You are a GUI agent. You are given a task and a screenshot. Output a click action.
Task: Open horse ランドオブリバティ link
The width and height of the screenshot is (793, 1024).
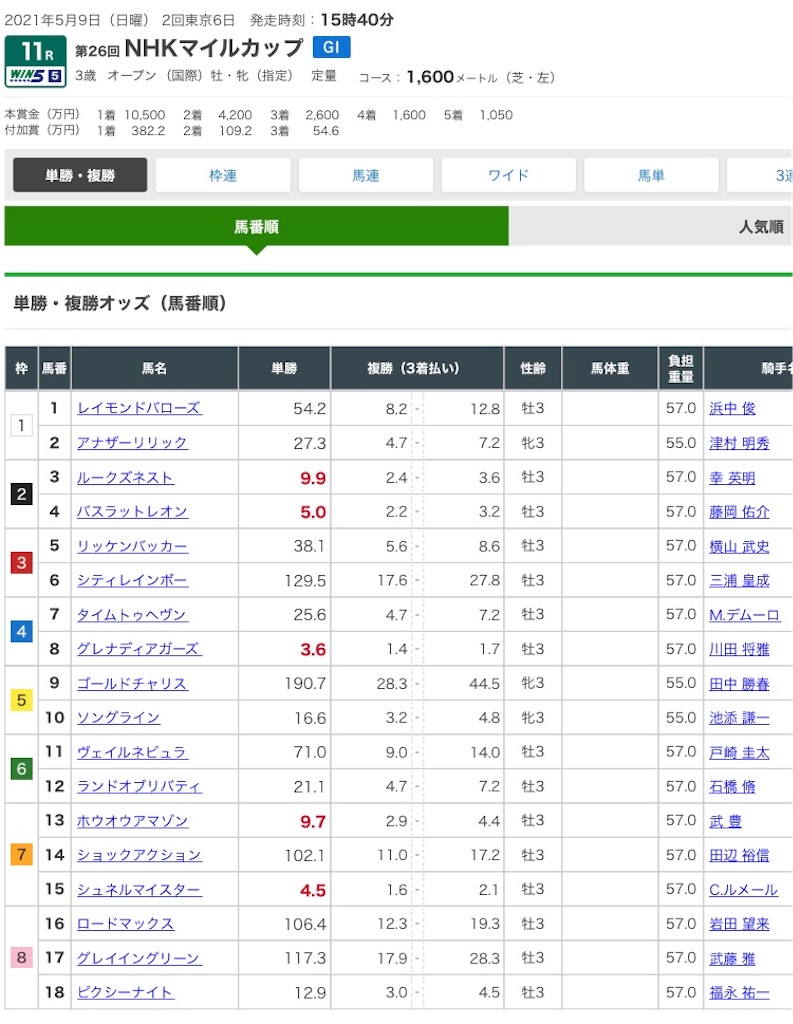[x=139, y=786]
